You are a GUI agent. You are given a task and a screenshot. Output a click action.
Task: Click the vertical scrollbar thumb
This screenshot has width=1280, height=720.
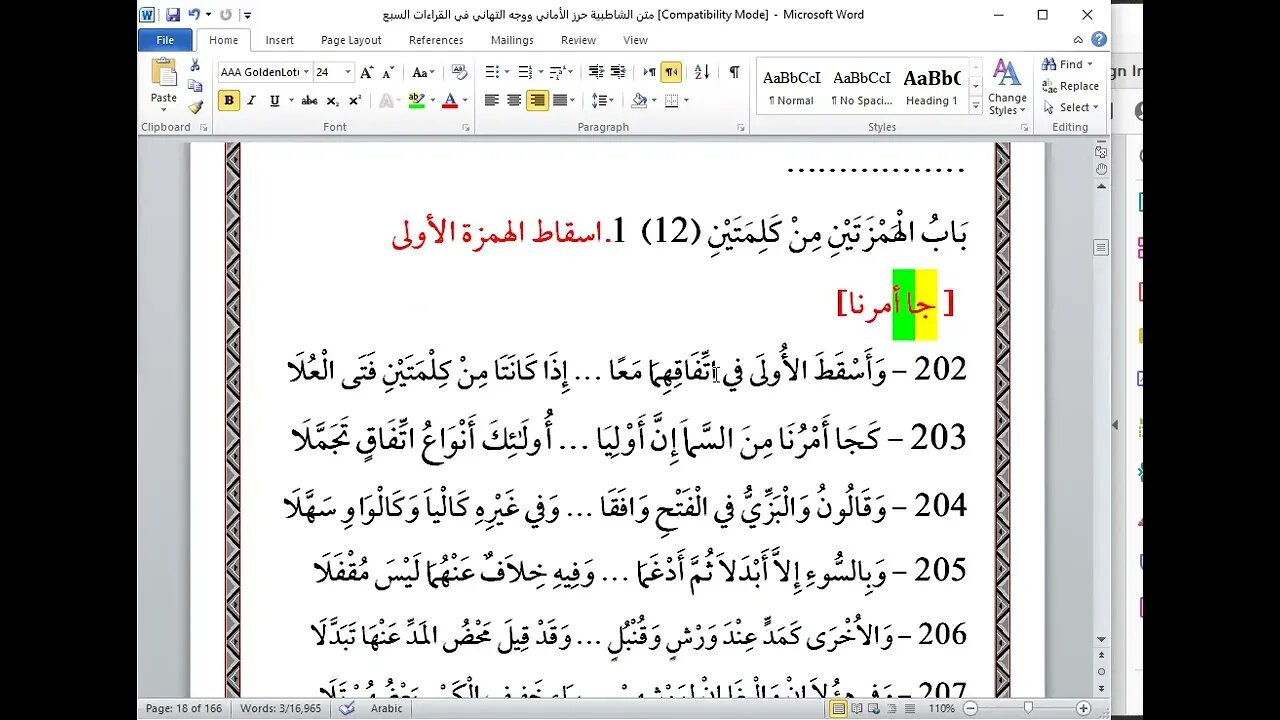pos(1101,247)
